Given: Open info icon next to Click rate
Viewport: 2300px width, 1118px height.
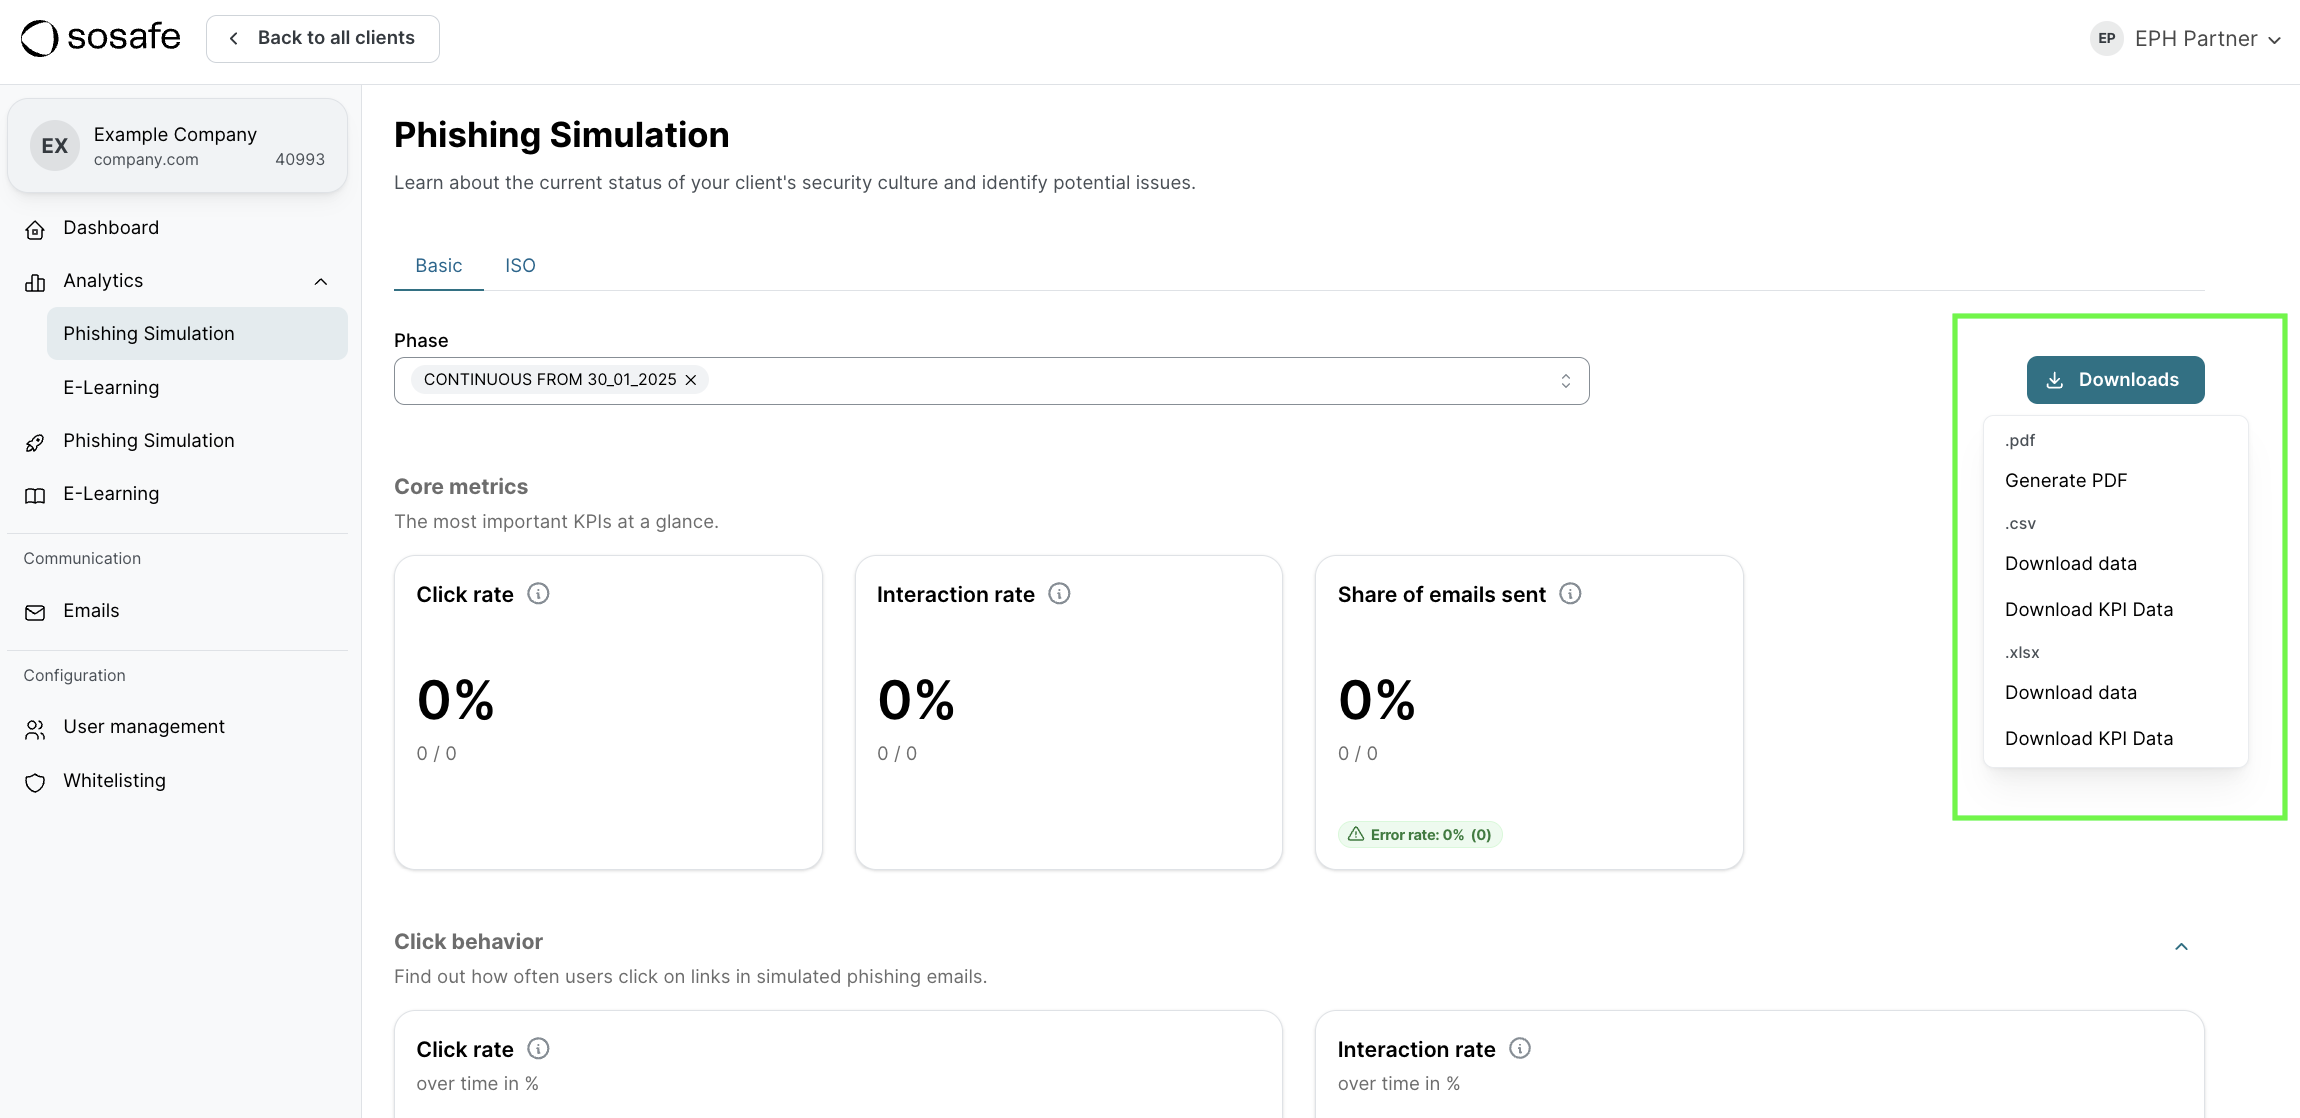Looking at the screenshot, I should 538,594.
